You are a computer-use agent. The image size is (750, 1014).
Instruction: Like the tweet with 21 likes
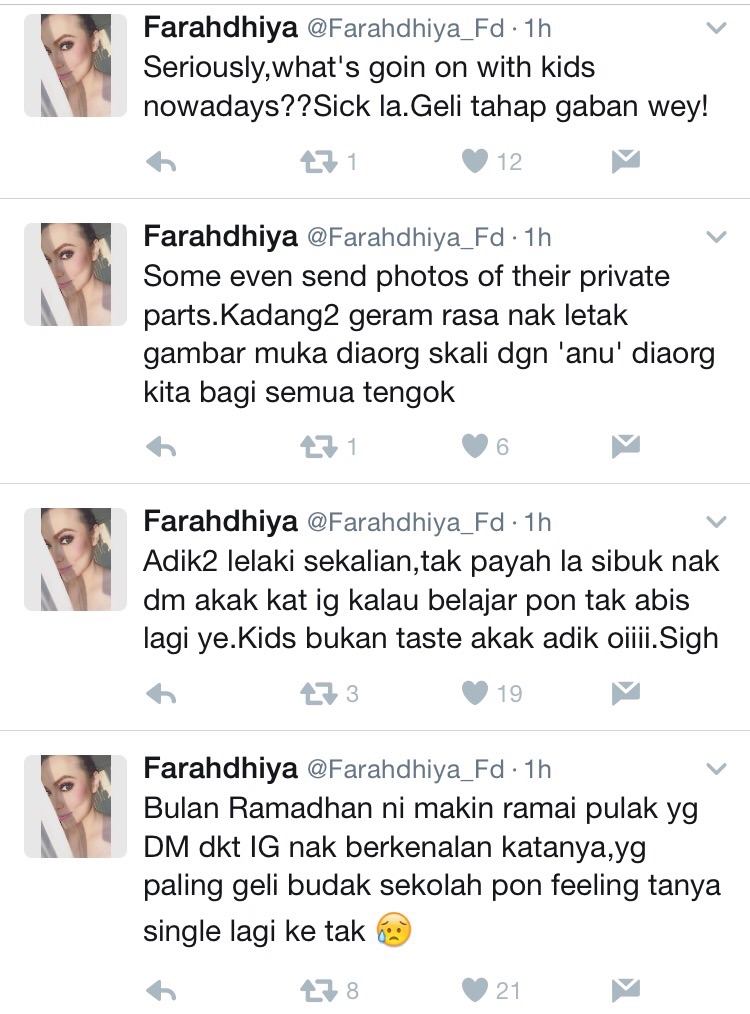[x=475, y=989]
